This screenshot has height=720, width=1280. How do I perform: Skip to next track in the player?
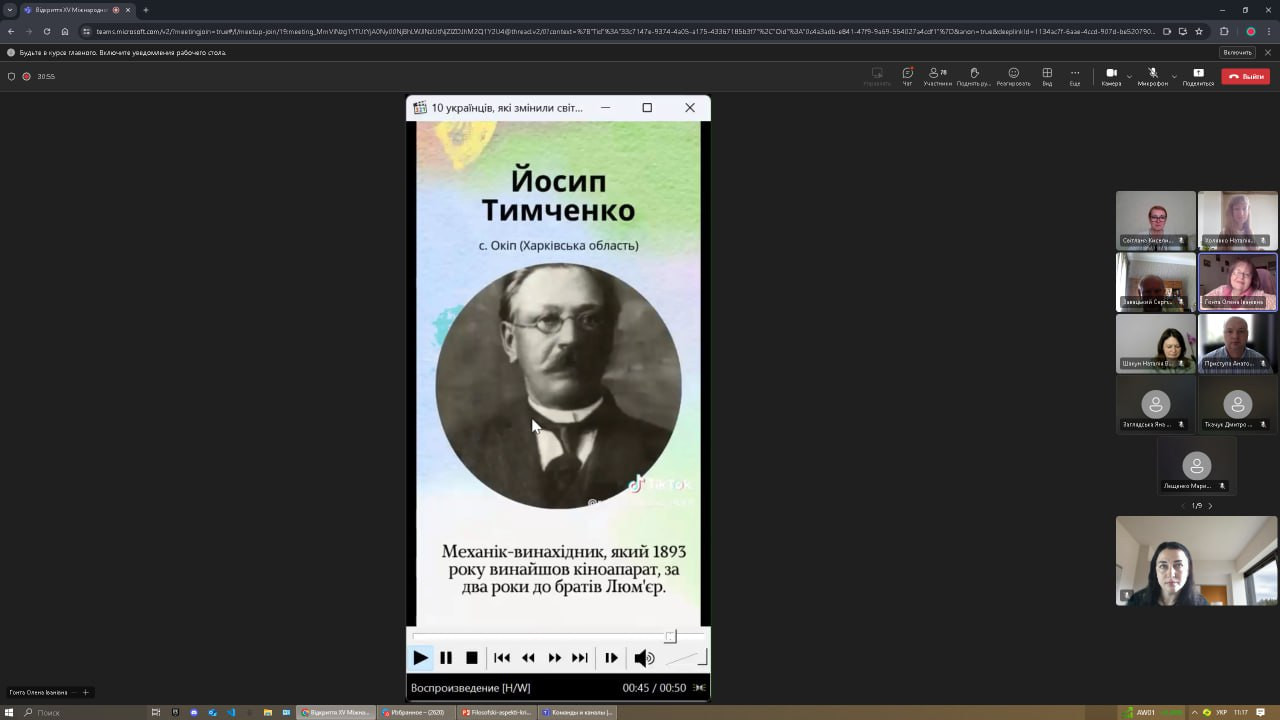click(x=580, y=658)
